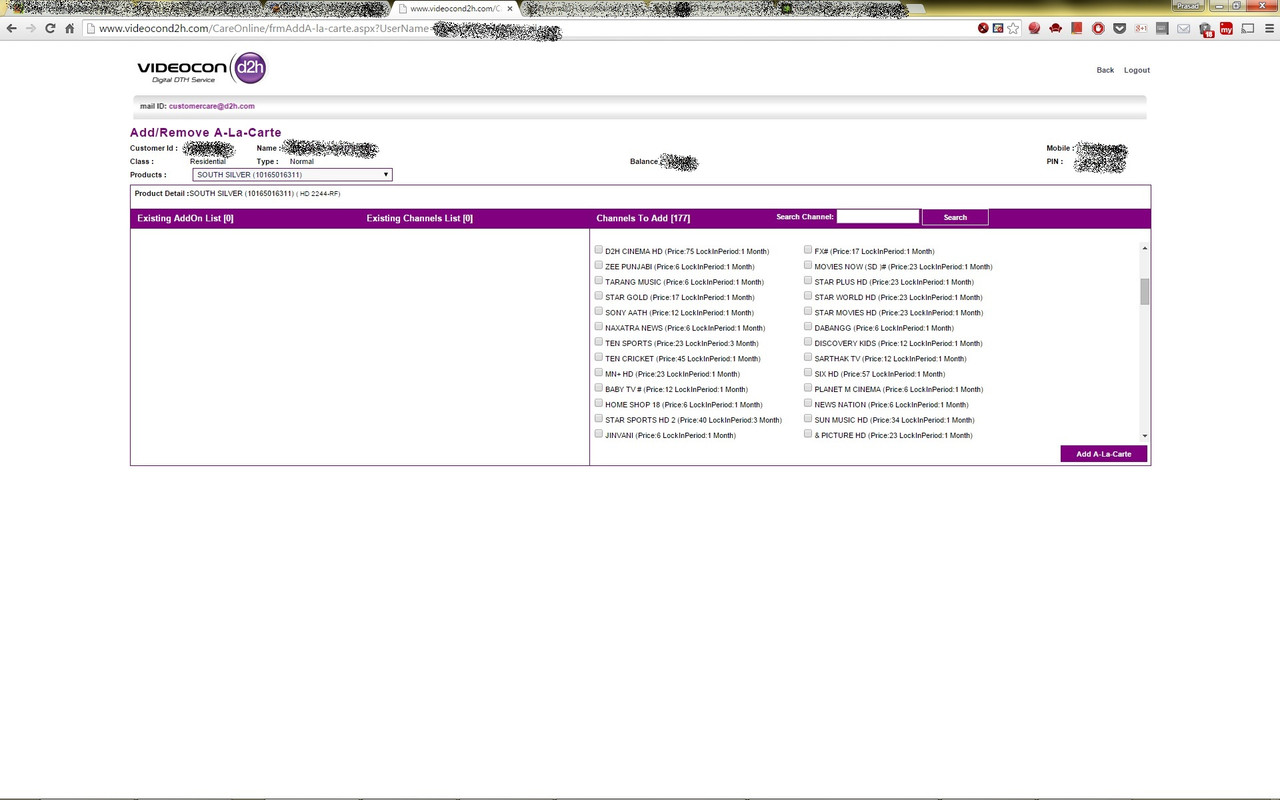Click the Search Channel input field
The height and width of the screenshot is (800, 1280).
pos(878,216)
